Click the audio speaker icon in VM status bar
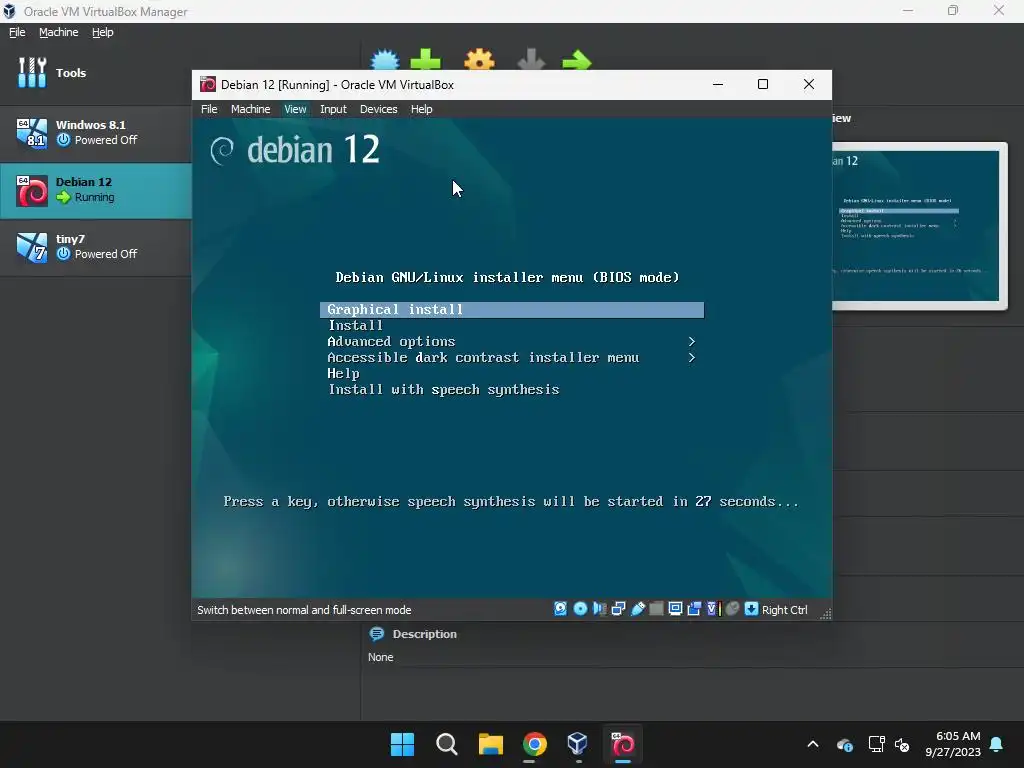Screen dimensions: 1024x768 point(599,609)
